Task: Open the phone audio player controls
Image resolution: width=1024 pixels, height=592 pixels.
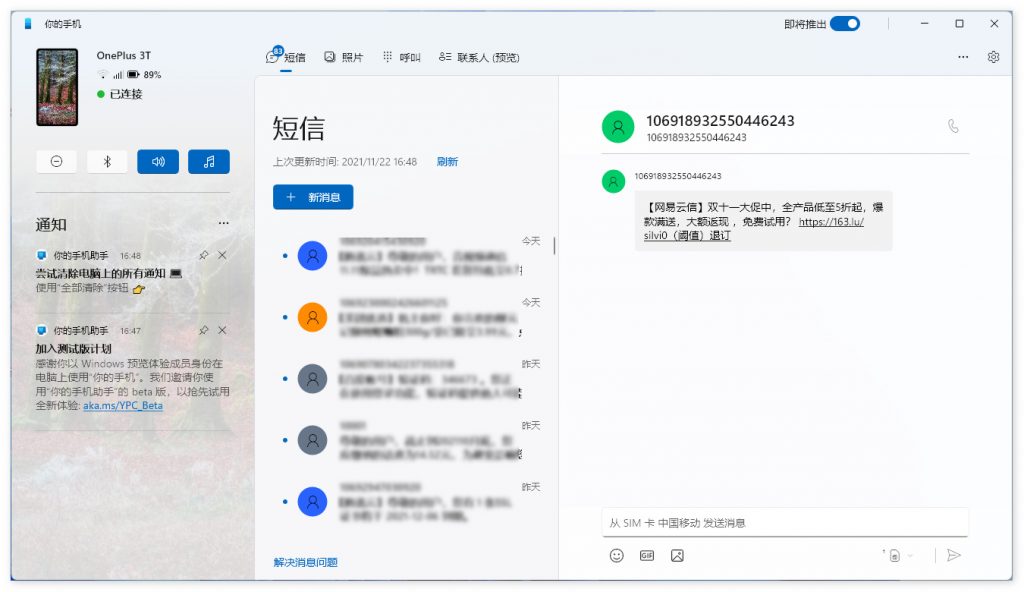Action: 209,161
